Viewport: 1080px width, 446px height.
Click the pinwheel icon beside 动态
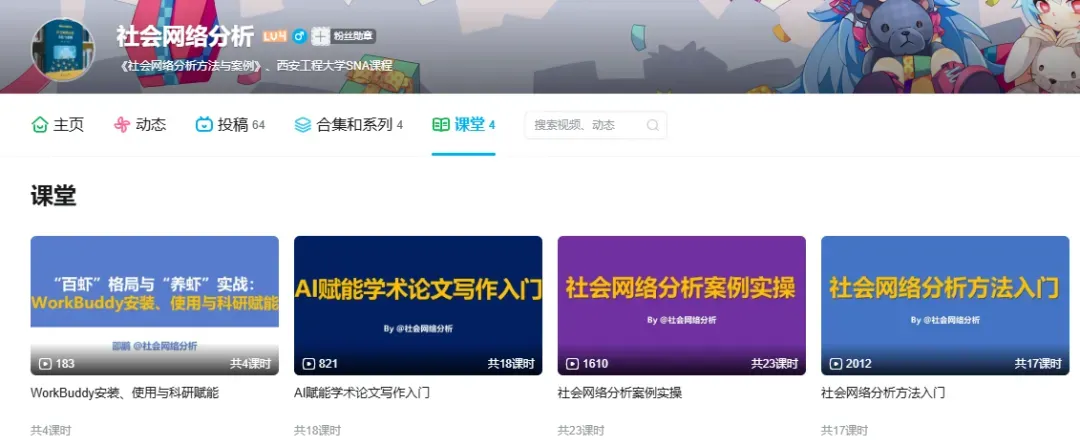tap(122, 125)
